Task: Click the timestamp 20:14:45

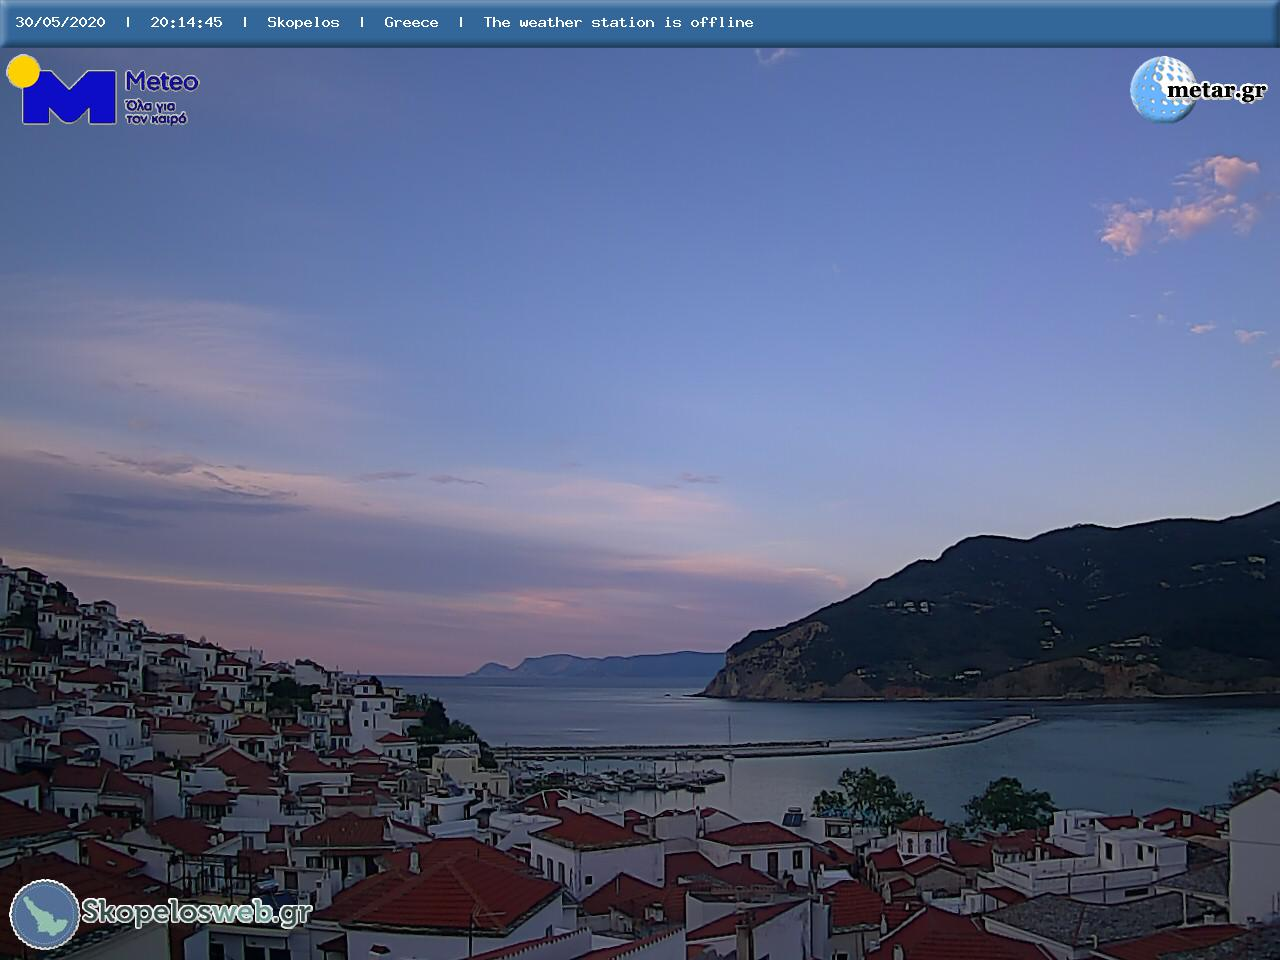Action: pos(186,22)
